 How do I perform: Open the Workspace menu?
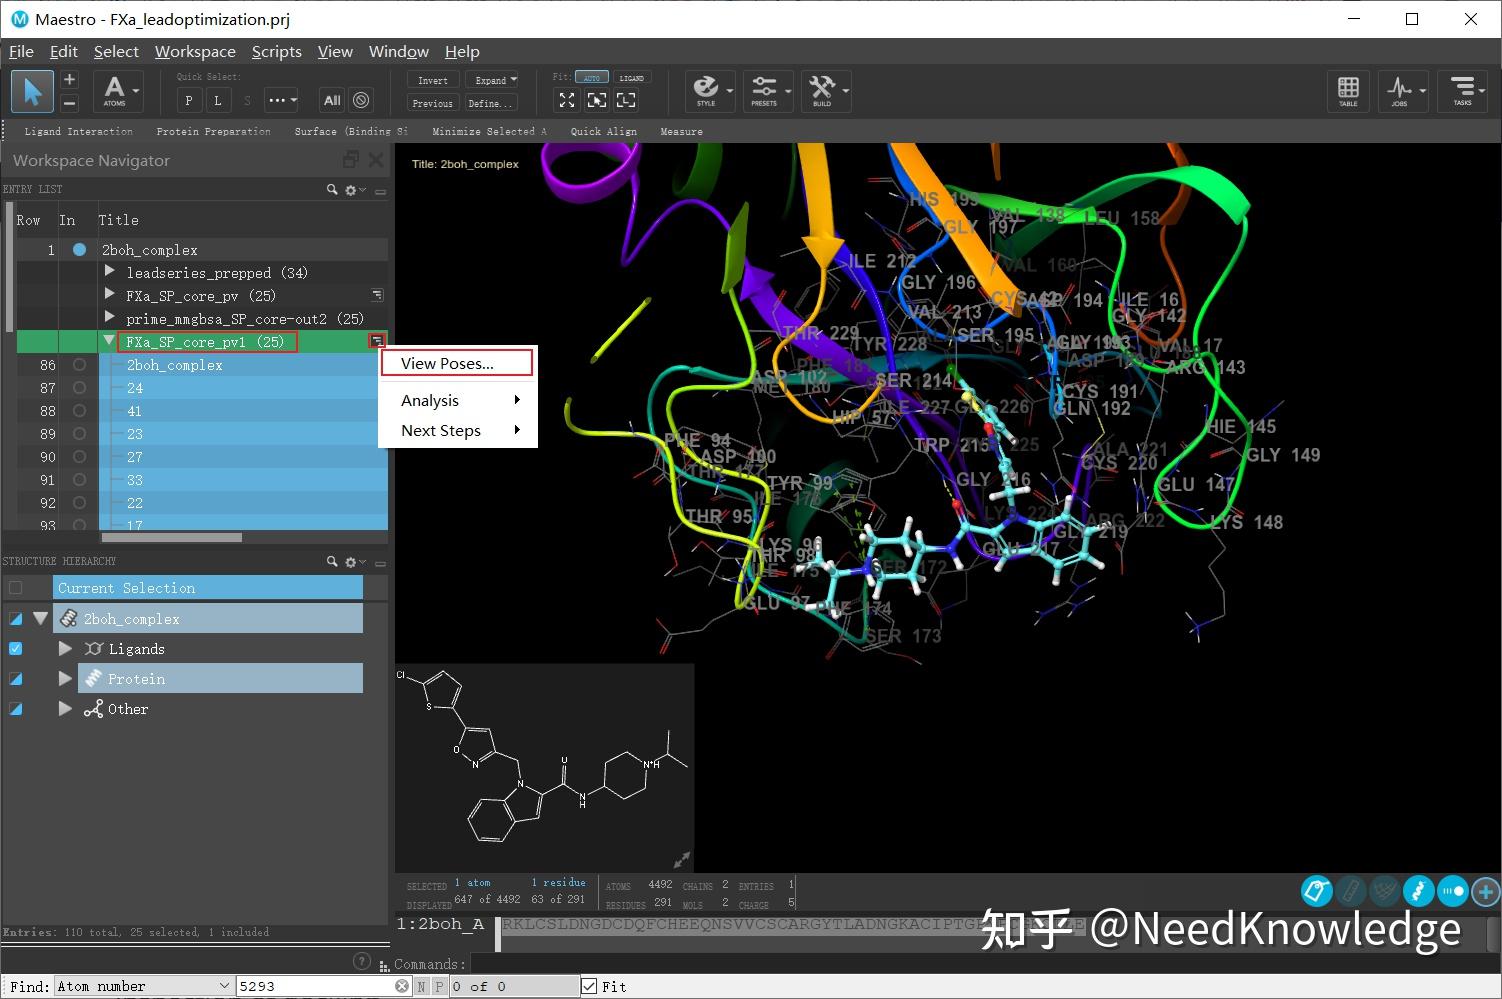pos(195,51)
